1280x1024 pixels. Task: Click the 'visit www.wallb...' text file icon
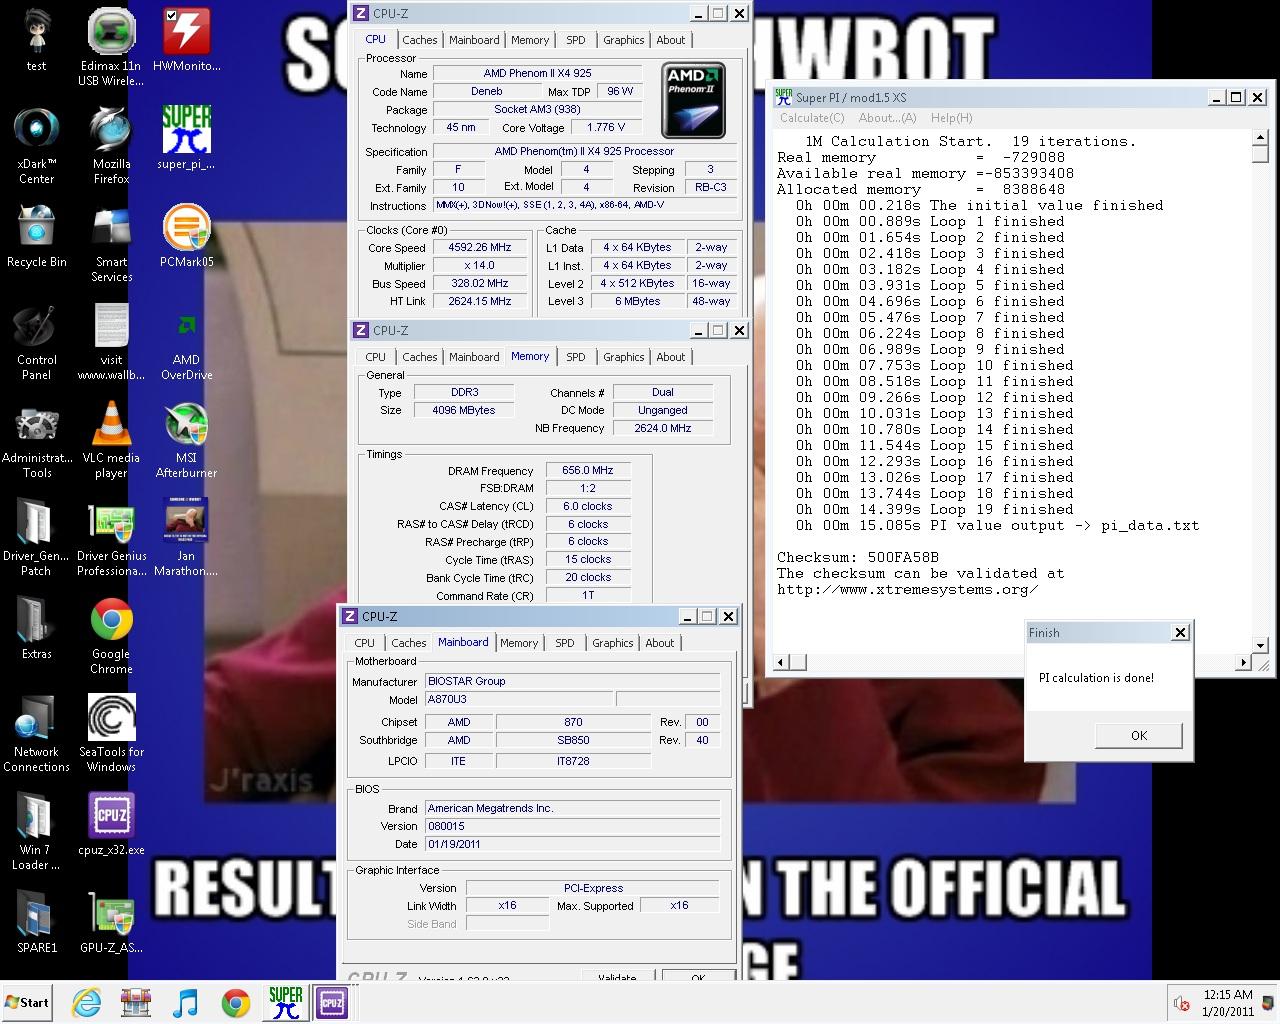tap(111, 342)
